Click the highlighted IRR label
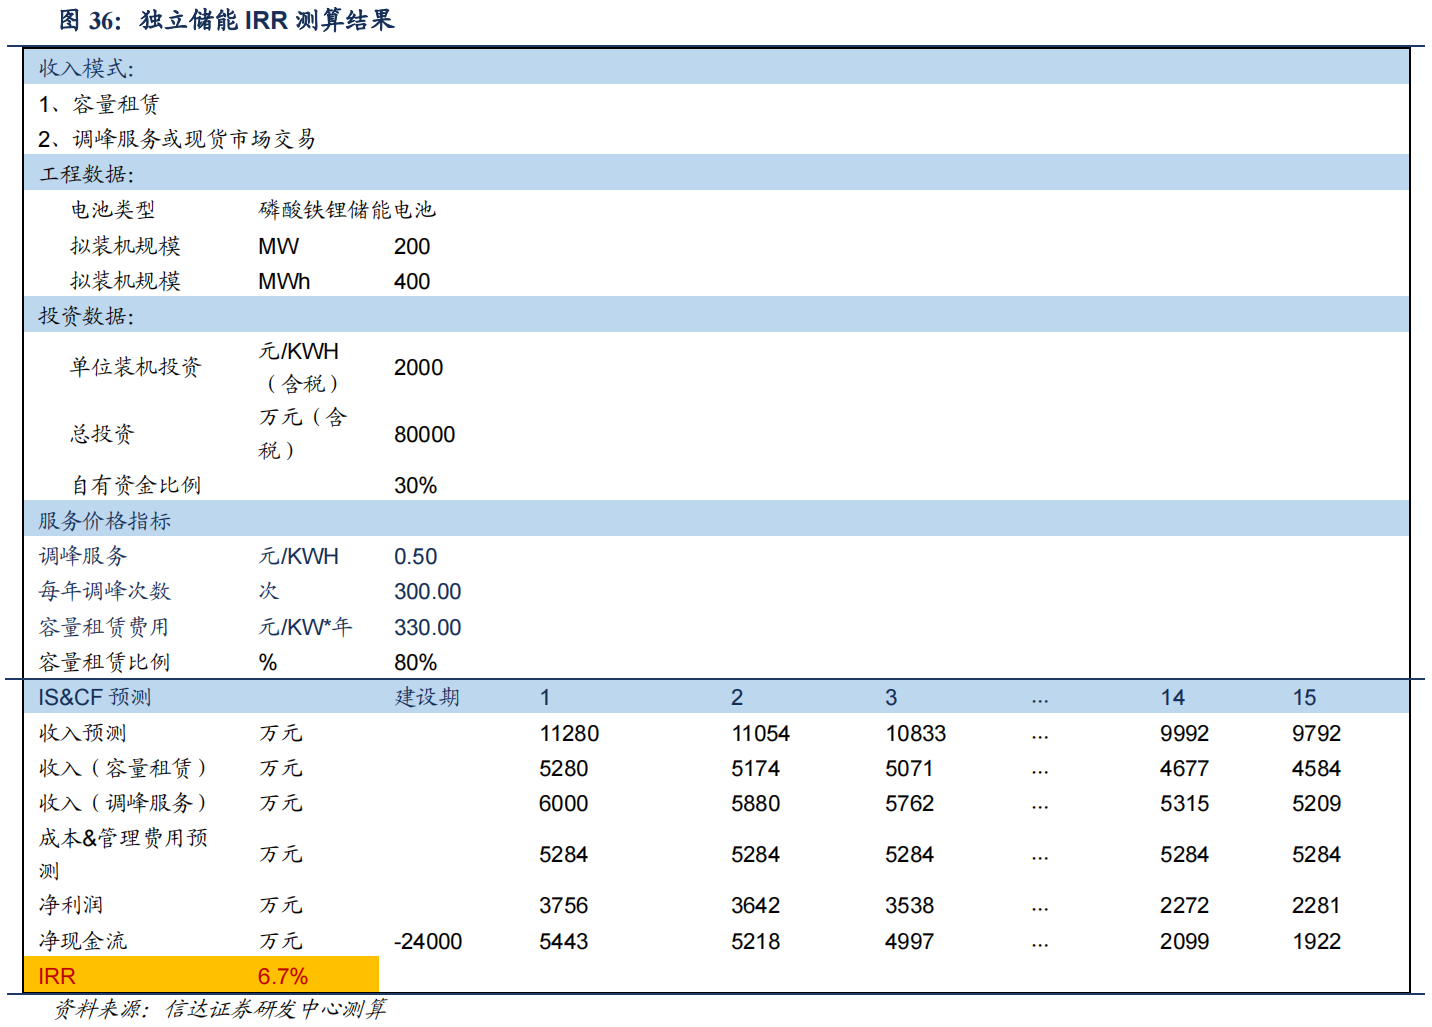The image size is (1432, 1027). [57, 976]
